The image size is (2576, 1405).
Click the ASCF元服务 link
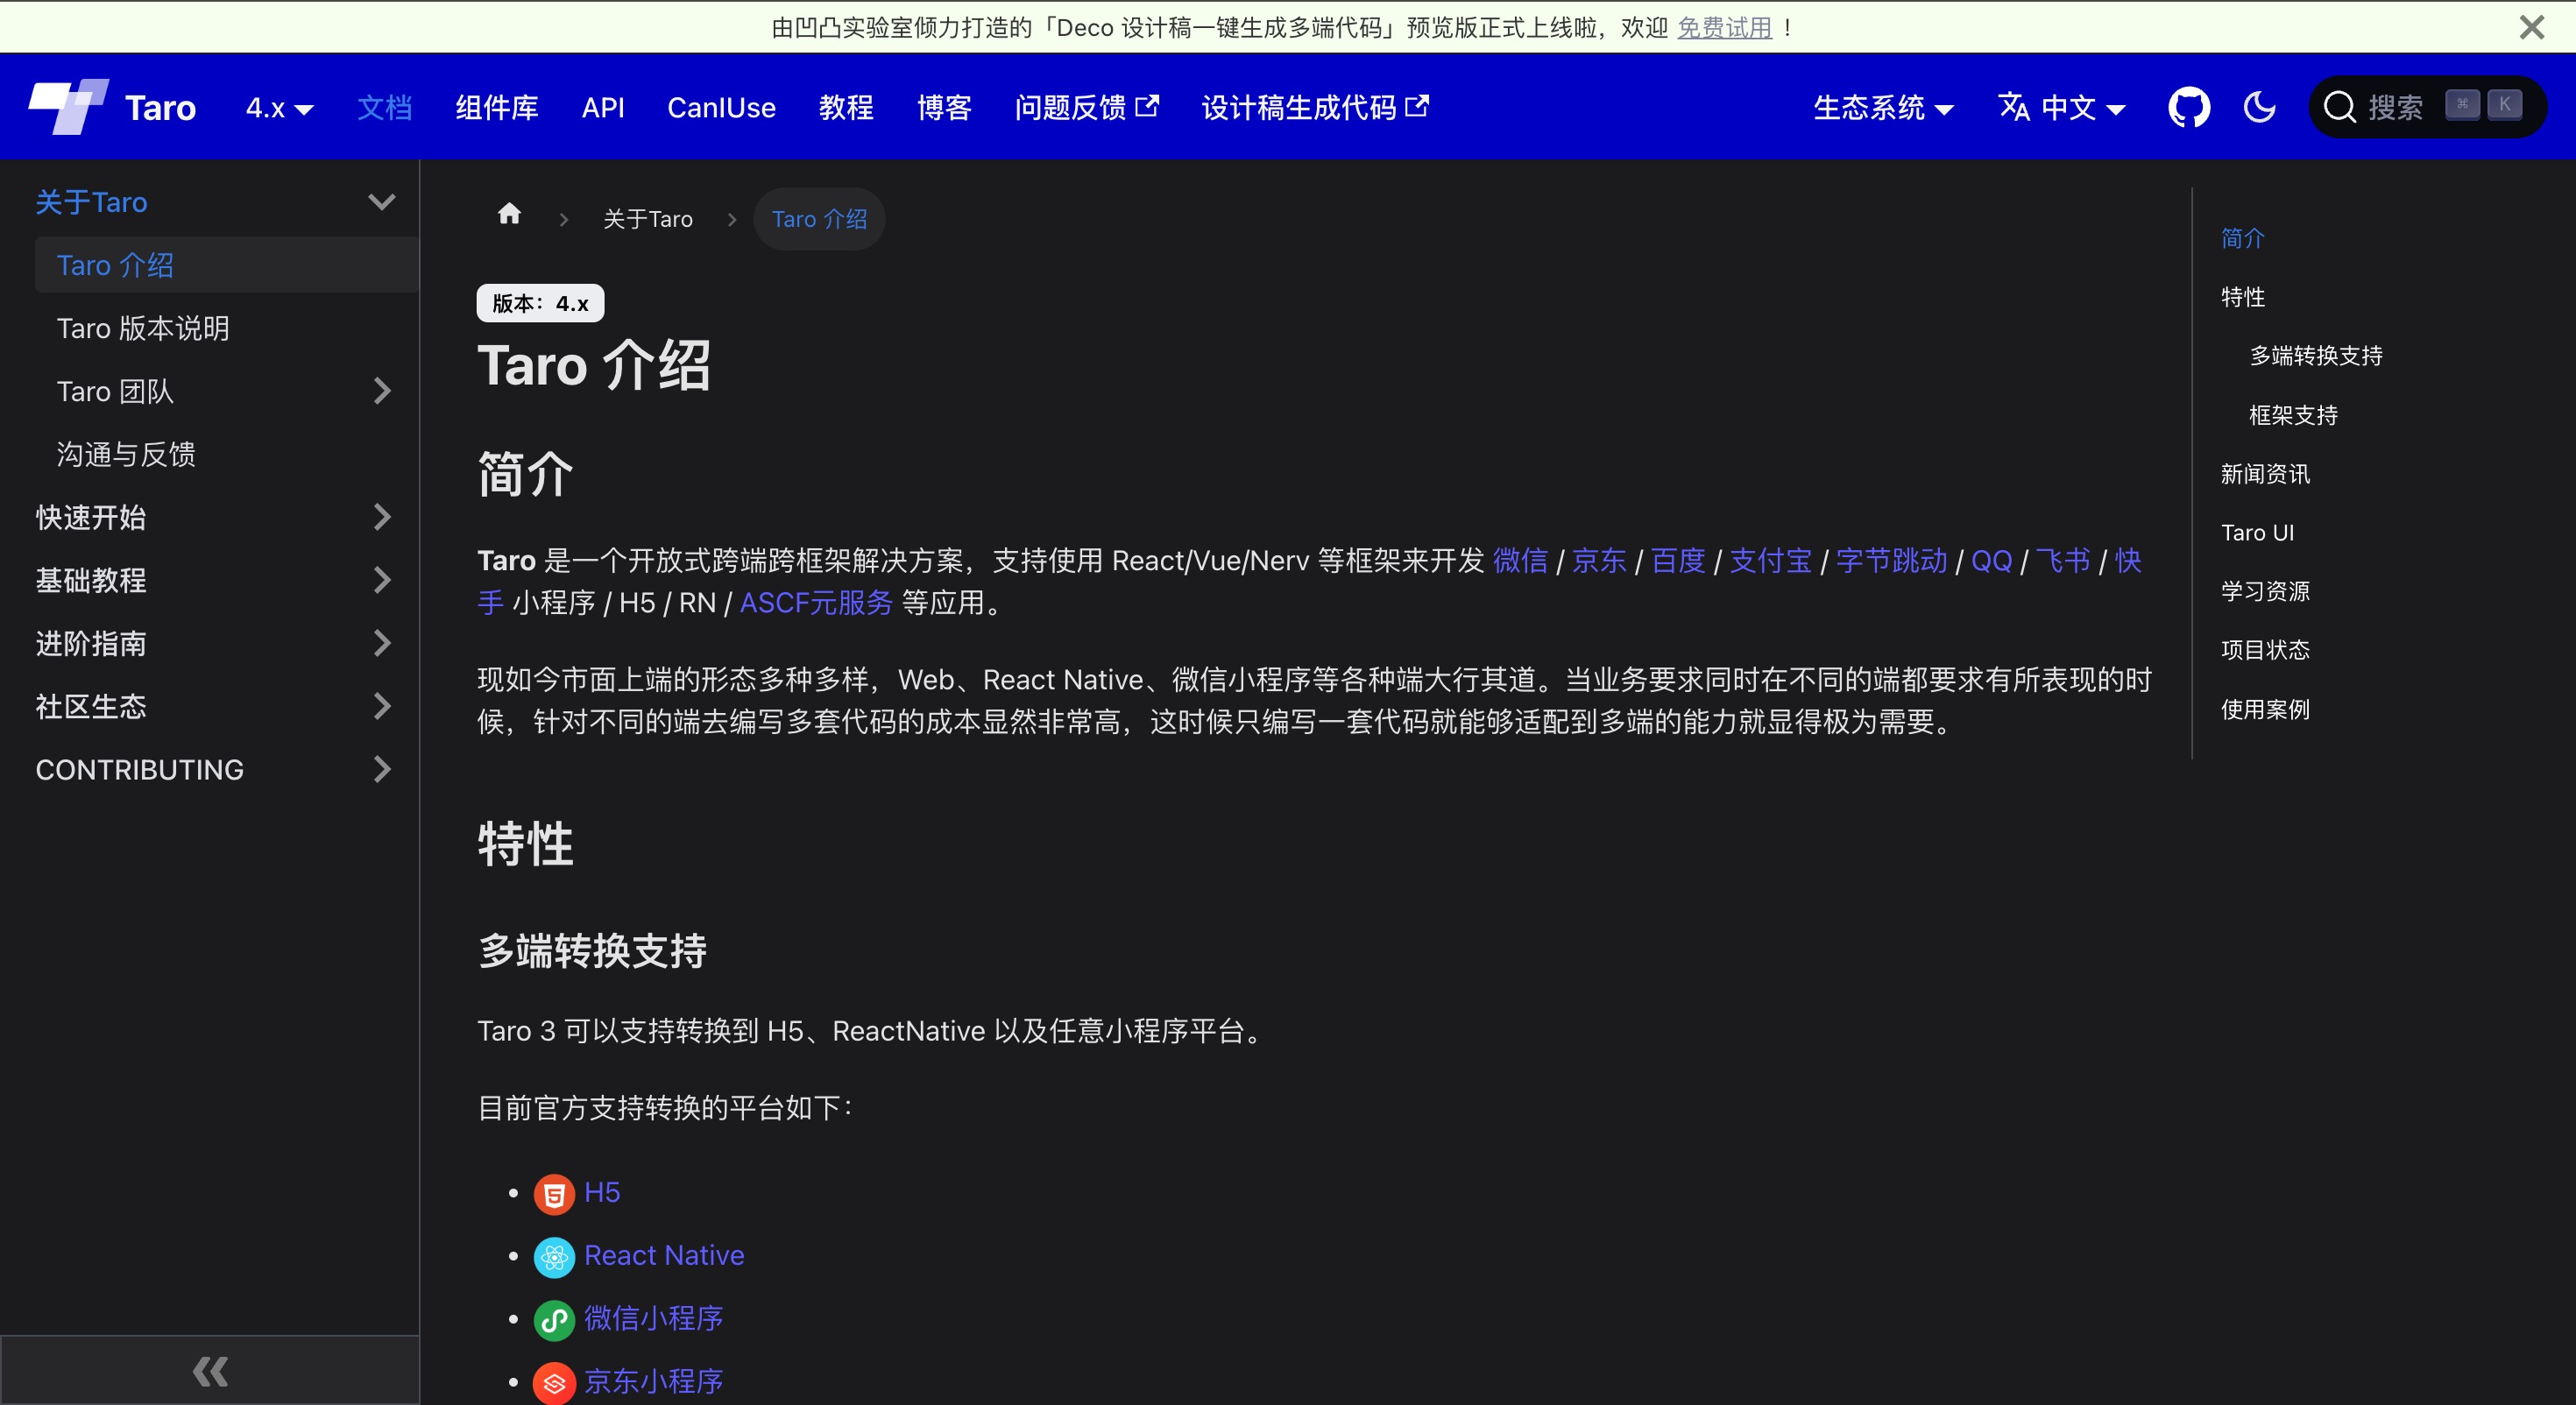tap(815, 603)
